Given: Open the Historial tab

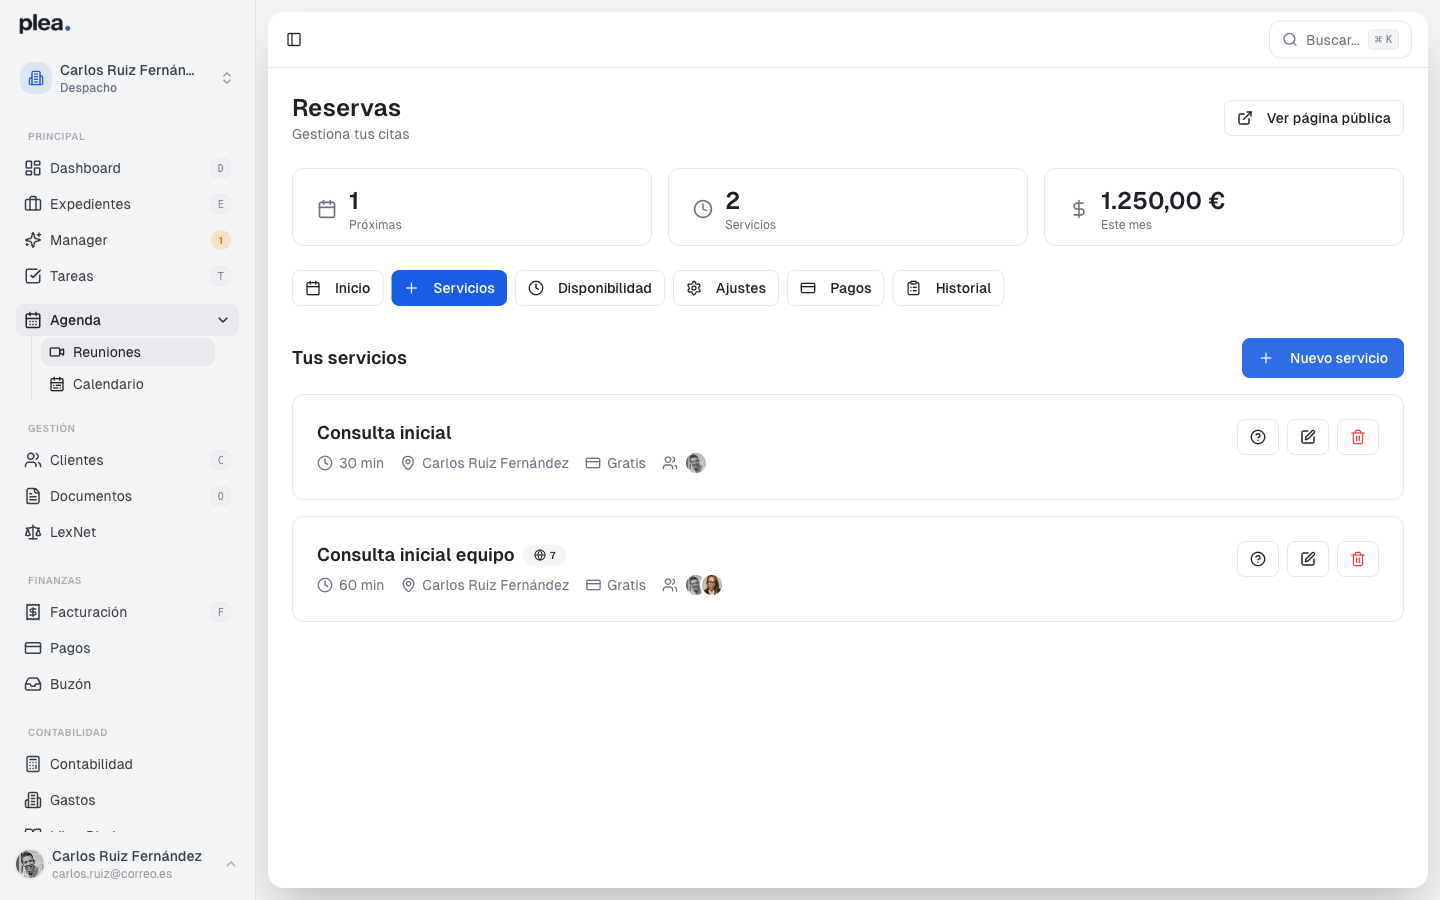Looking at the screenshot, I should pyautogui.click(x=948, y=288).
